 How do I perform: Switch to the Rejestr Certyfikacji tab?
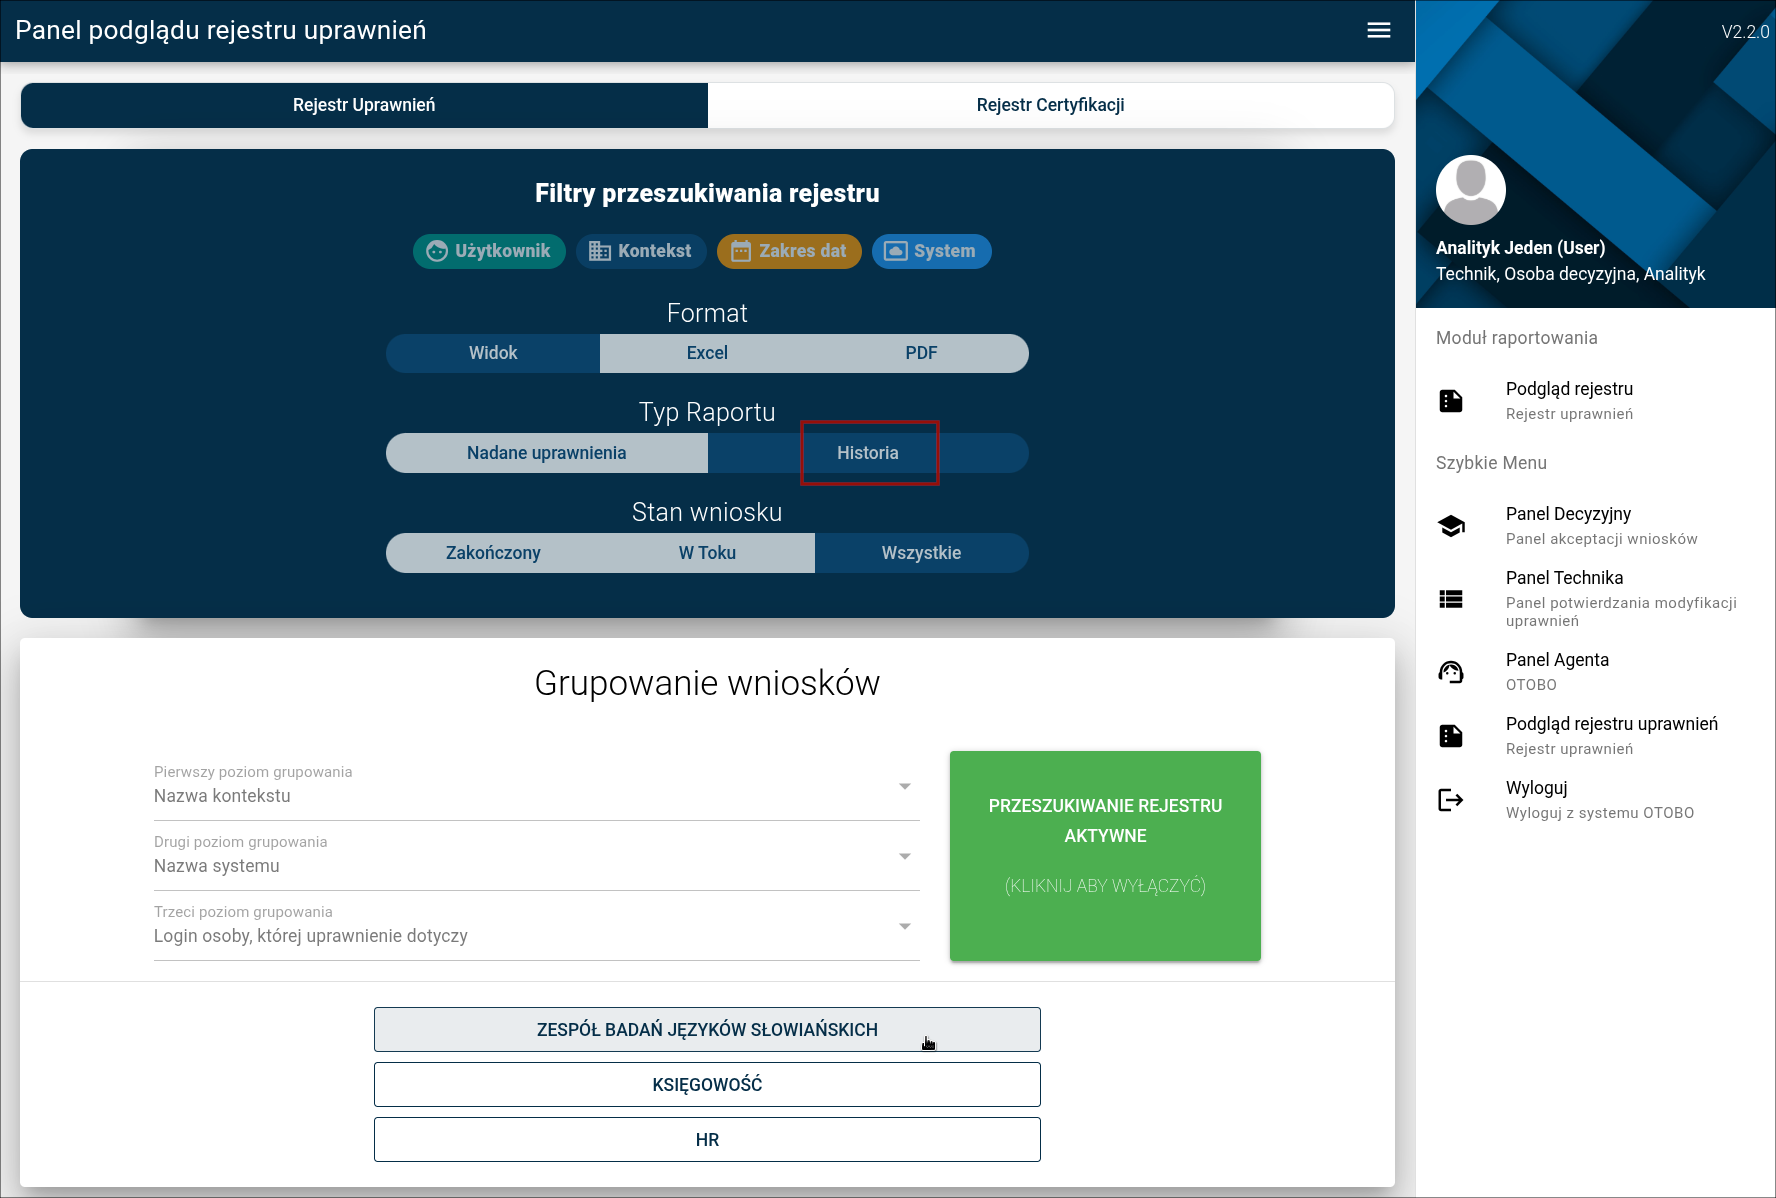click(1050, 105)
